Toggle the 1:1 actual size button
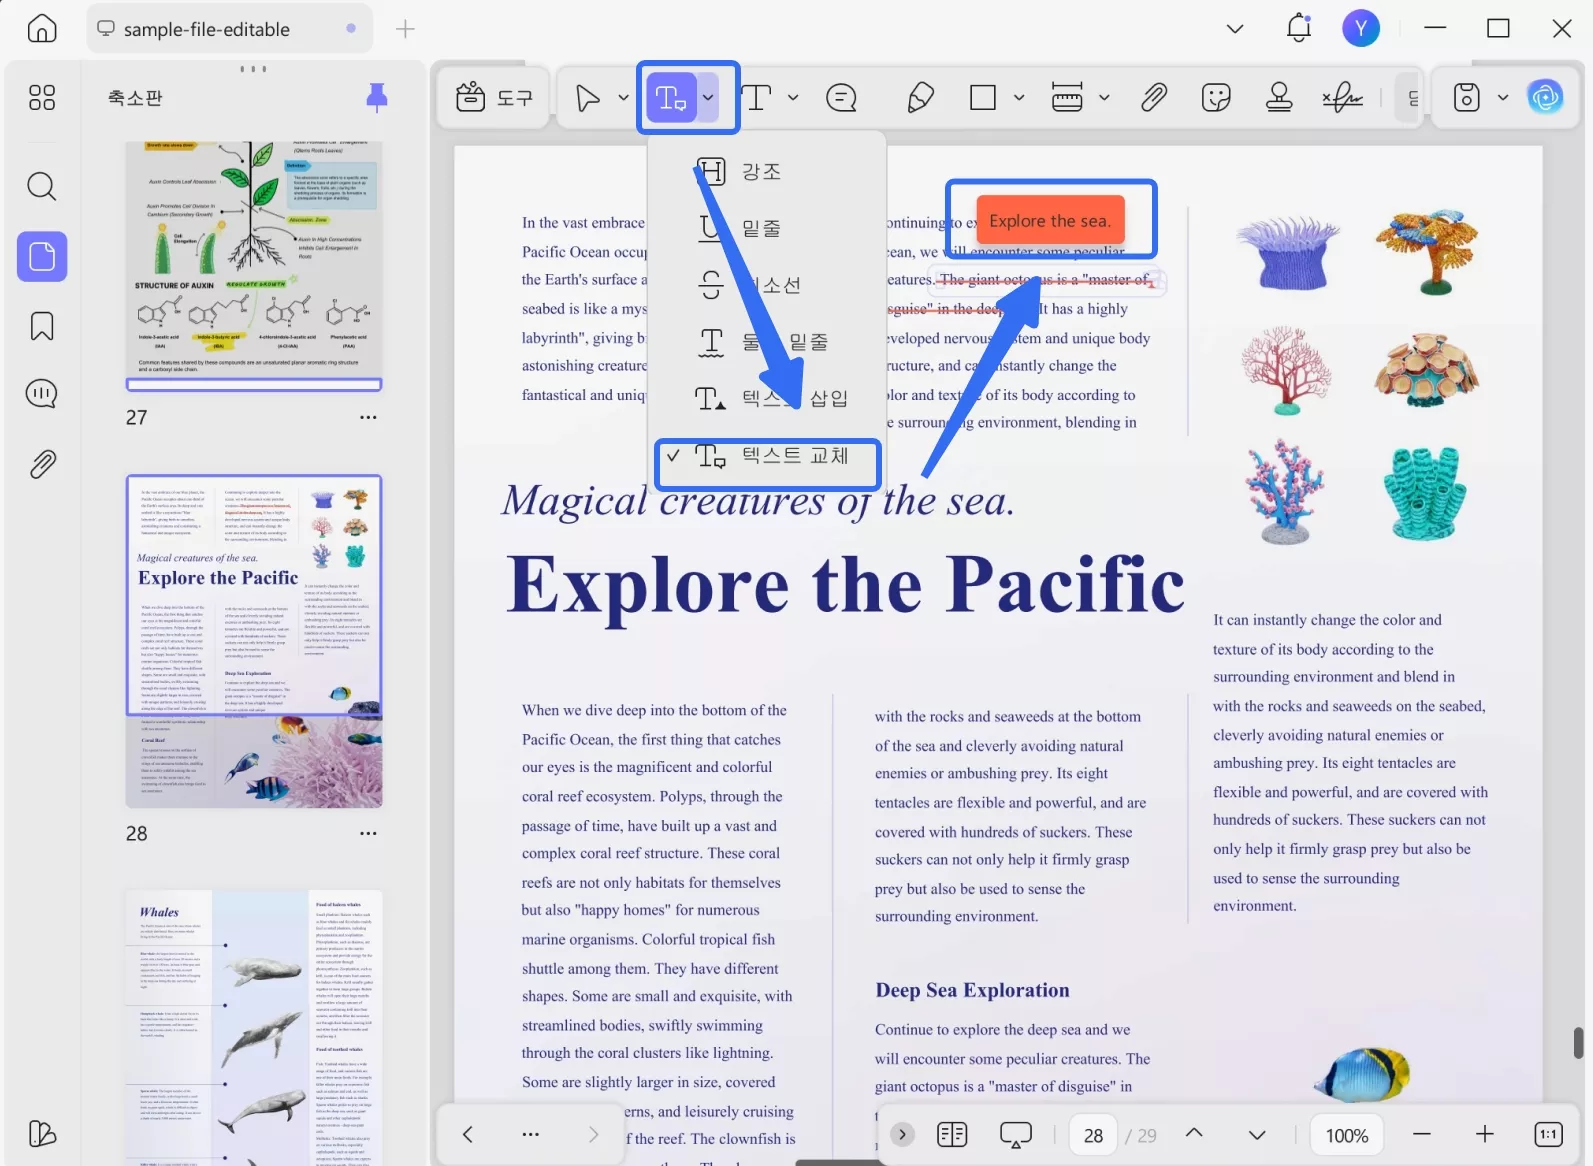Viewport: 1593px width, 1166px height. (x=1548, y=1134)
